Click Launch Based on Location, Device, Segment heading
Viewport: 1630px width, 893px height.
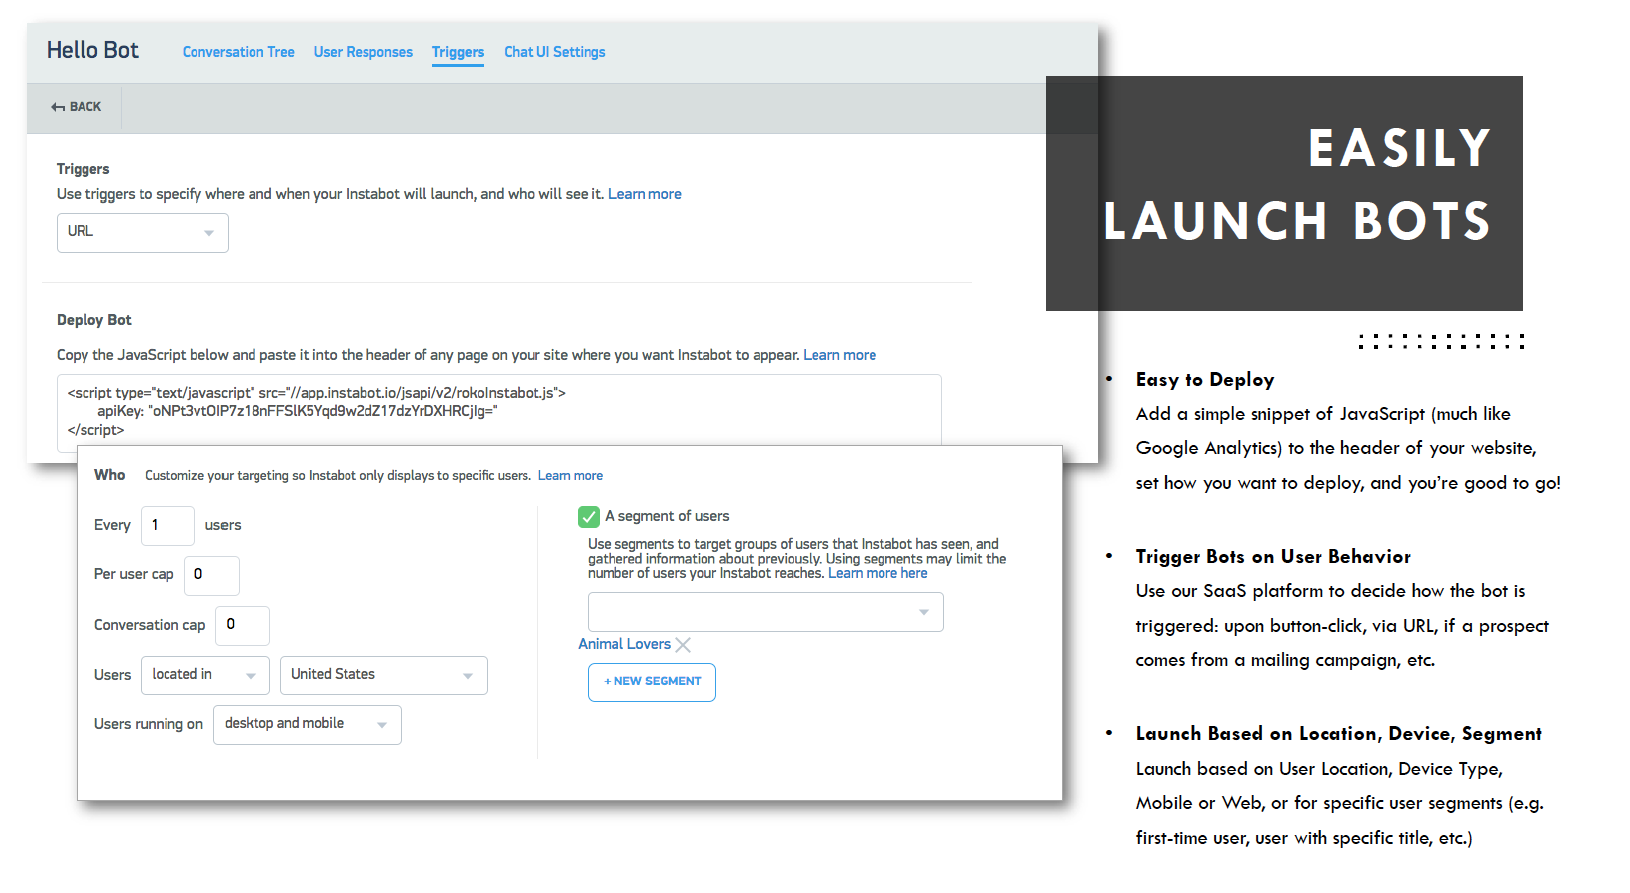coord(1339,734)
